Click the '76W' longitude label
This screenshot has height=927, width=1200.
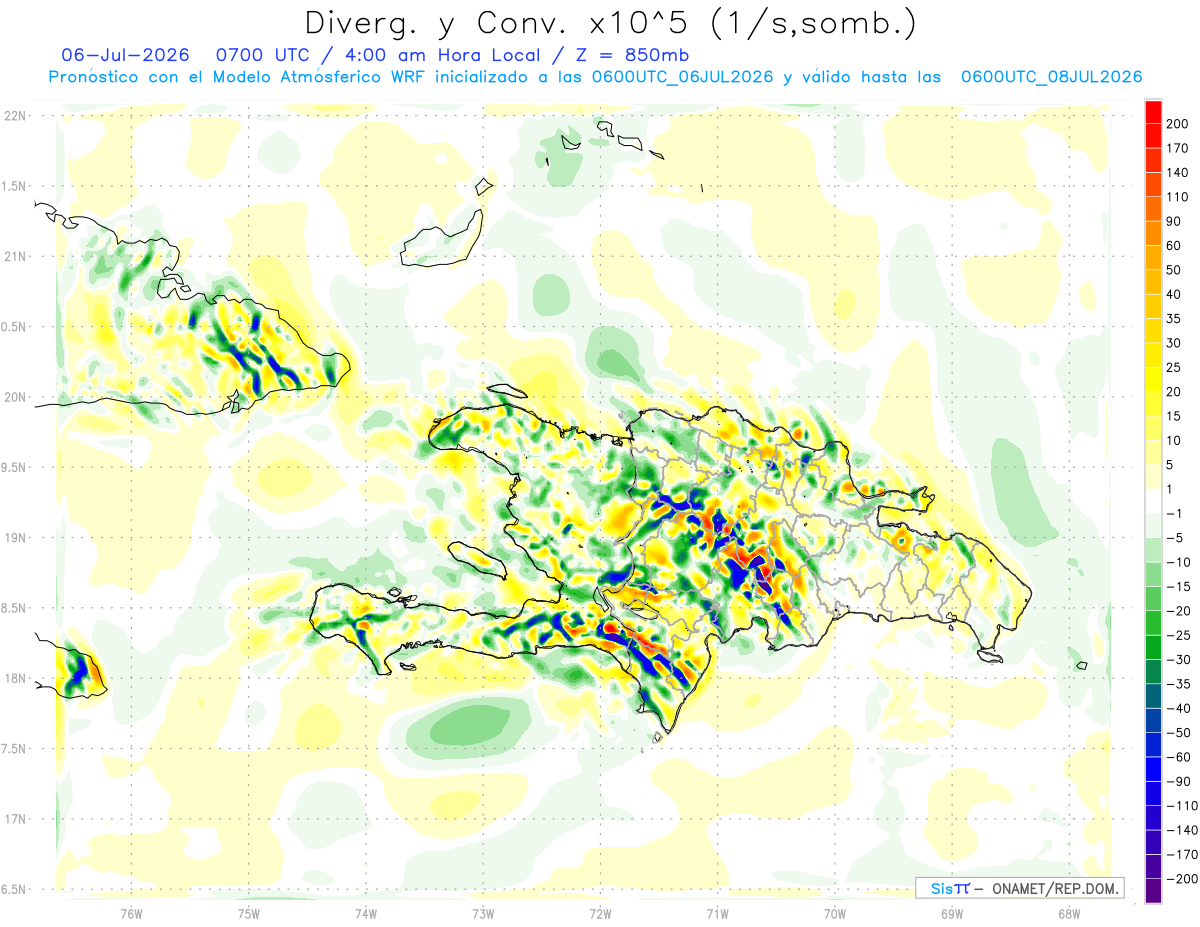click(131, 914)
